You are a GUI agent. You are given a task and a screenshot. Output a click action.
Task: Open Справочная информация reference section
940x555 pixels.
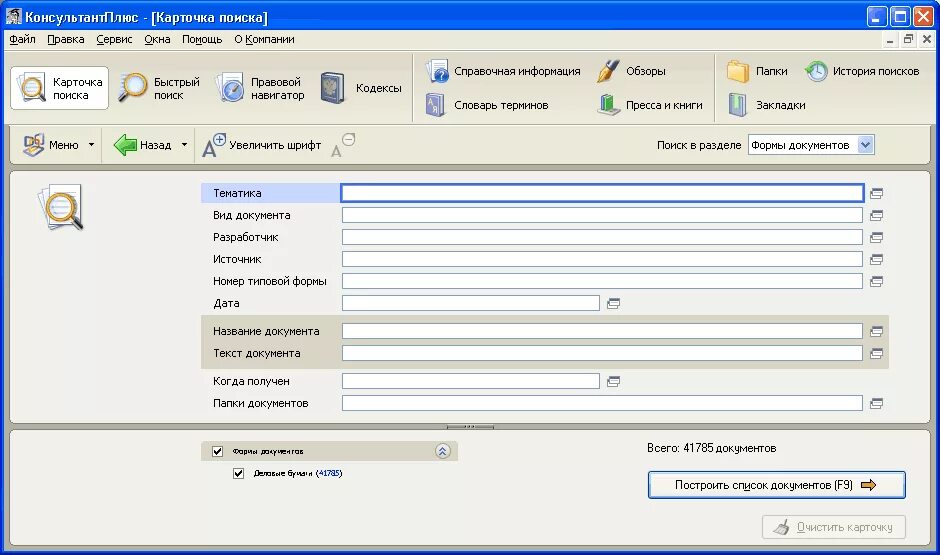(x=503, y=71)
